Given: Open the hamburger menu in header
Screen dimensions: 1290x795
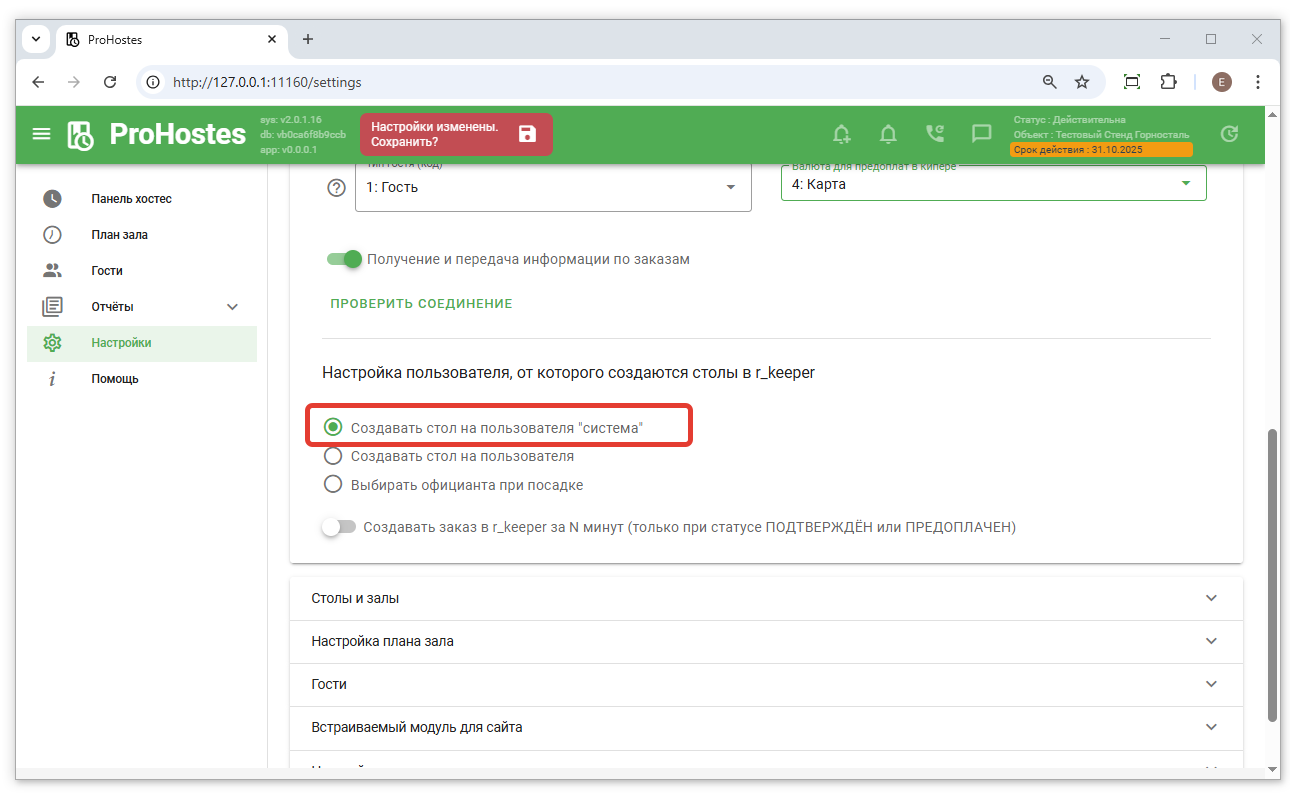Looking at the screenshot, I should click(41, 134).
